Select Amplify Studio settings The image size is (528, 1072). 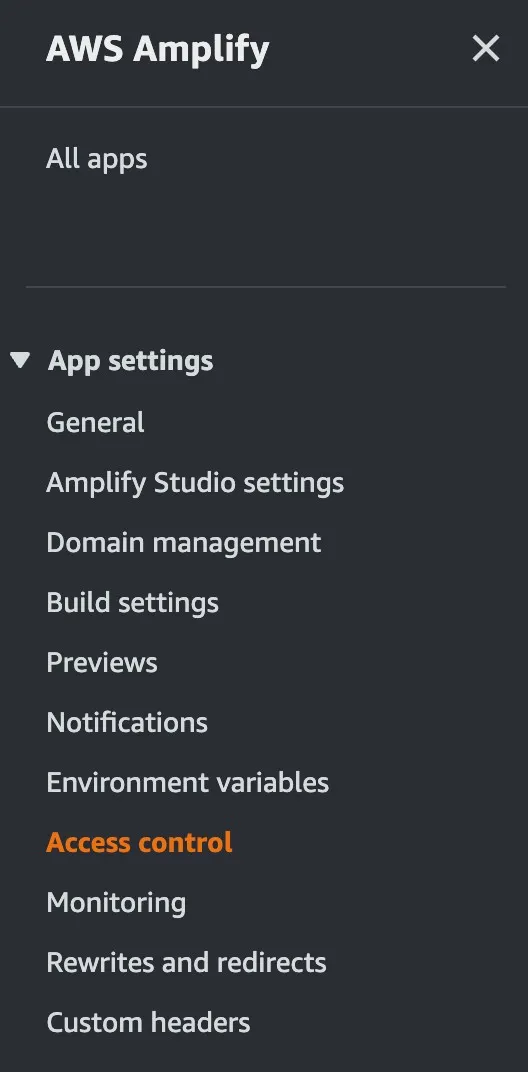pos(195,483)
